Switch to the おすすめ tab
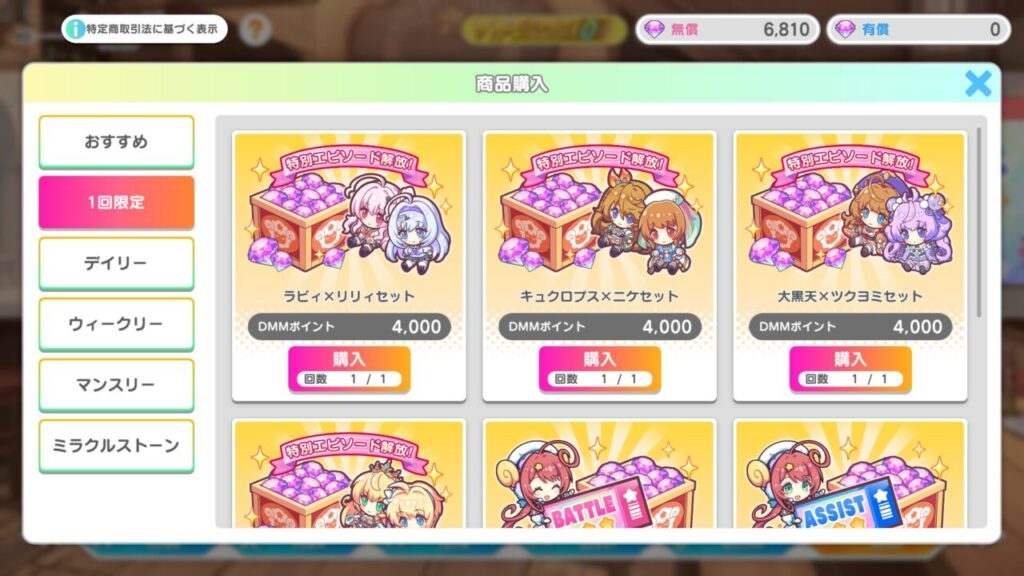Viewport: 1024px width, 576px height. [x=116, y=142]
